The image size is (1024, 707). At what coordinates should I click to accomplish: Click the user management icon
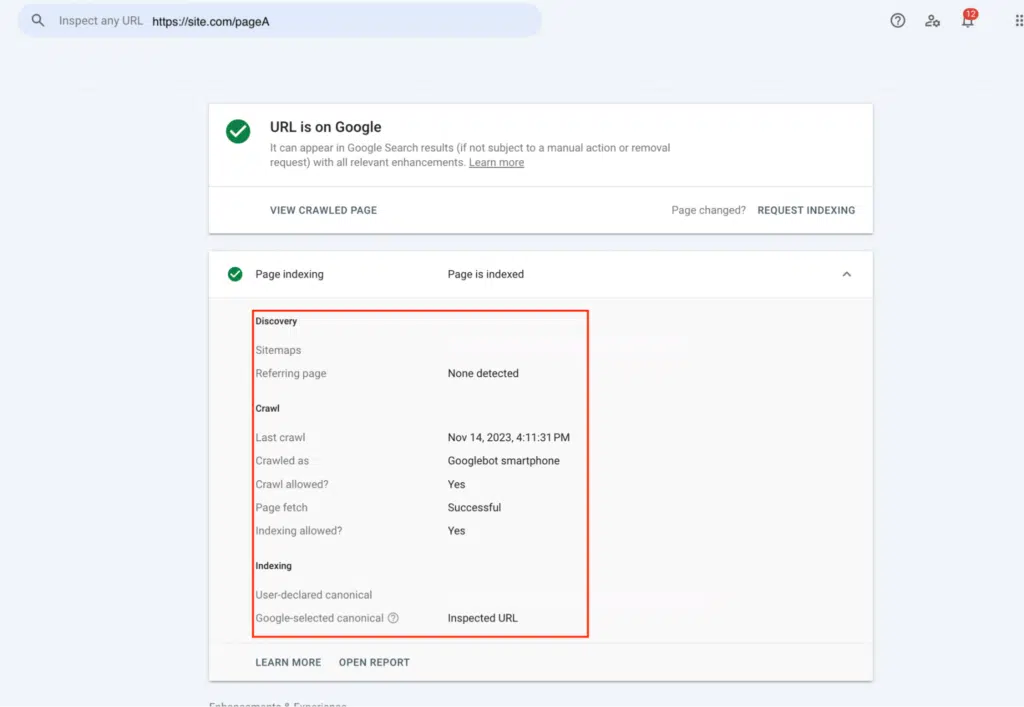(932, 20)
